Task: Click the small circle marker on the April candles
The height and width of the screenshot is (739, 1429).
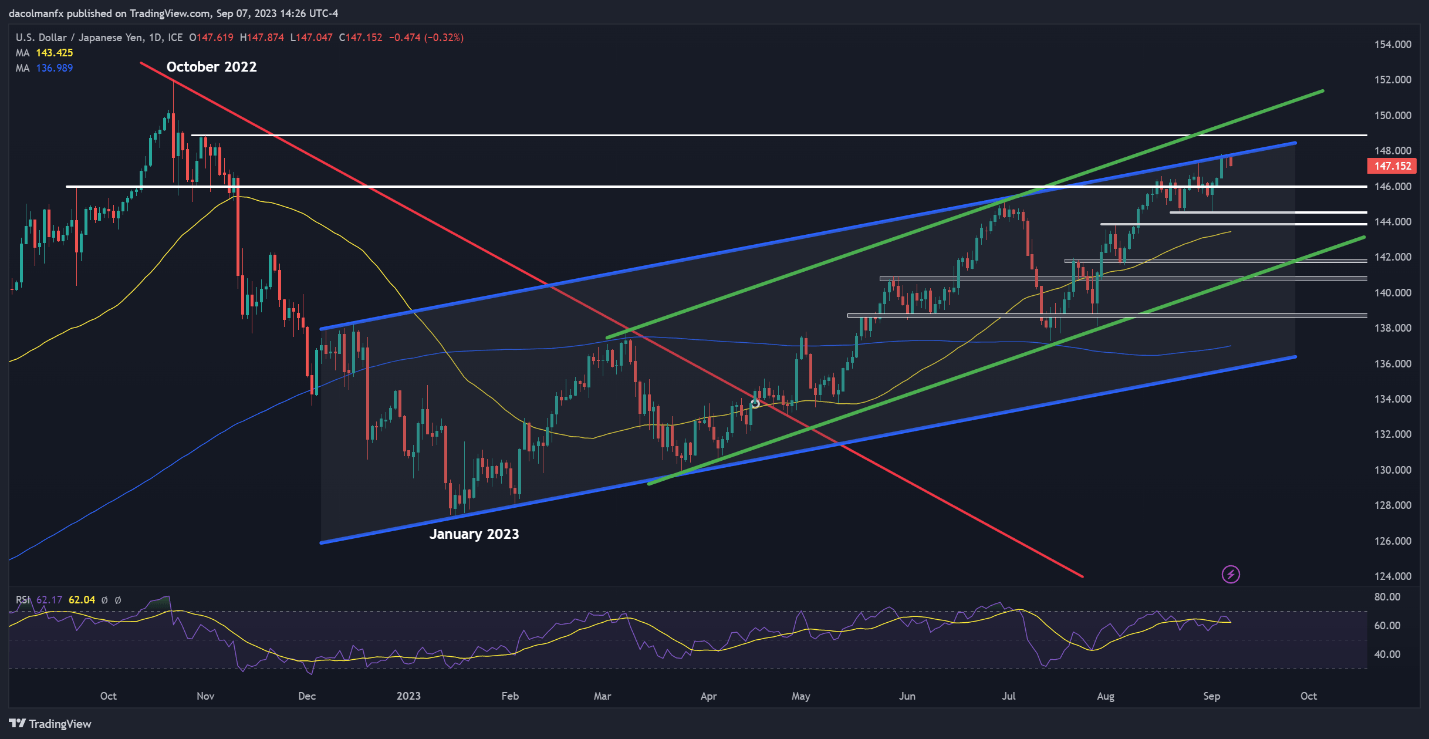Action: [755, 403]
